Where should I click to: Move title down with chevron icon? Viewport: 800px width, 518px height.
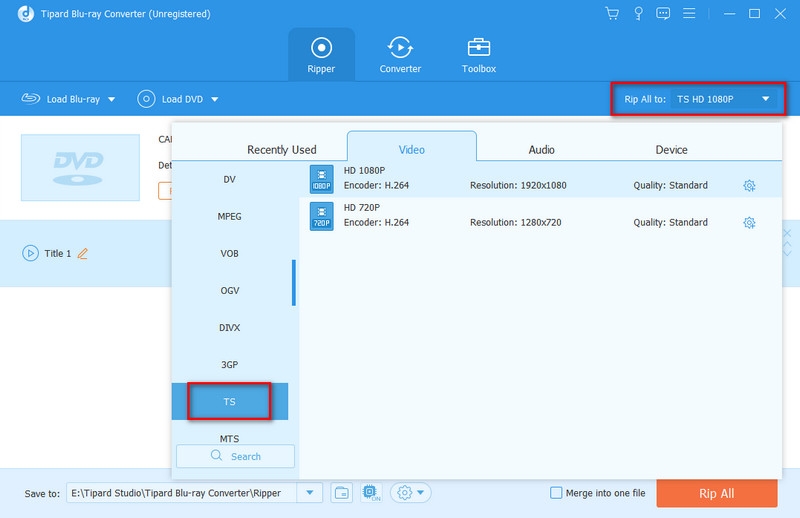(x=787, y=253)
